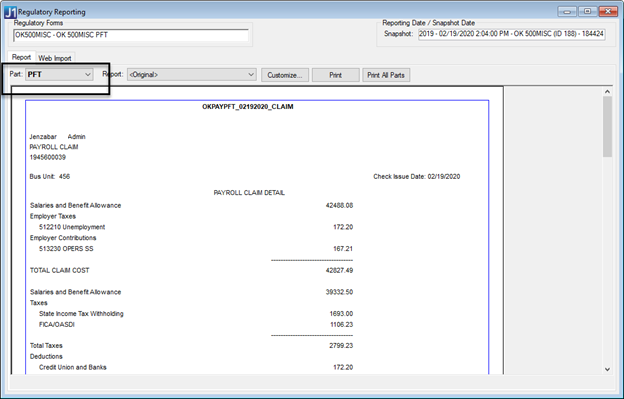Image resolution: width=624 pixels, height=399 pixels.
Task: Switch to the Web Import tab
Action: click(x=55, y=58)
